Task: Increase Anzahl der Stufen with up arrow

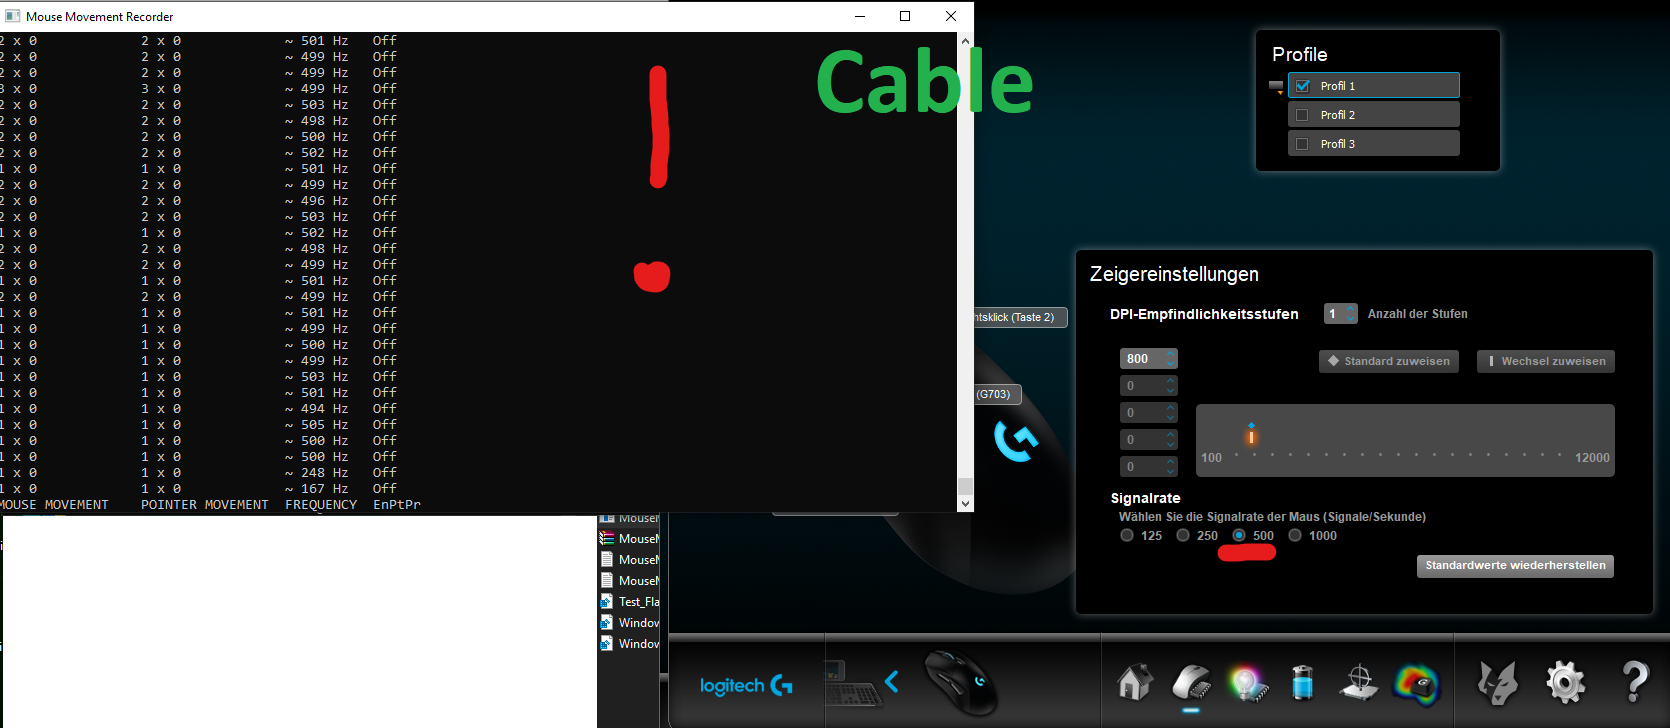Action: pos(1351,309)
